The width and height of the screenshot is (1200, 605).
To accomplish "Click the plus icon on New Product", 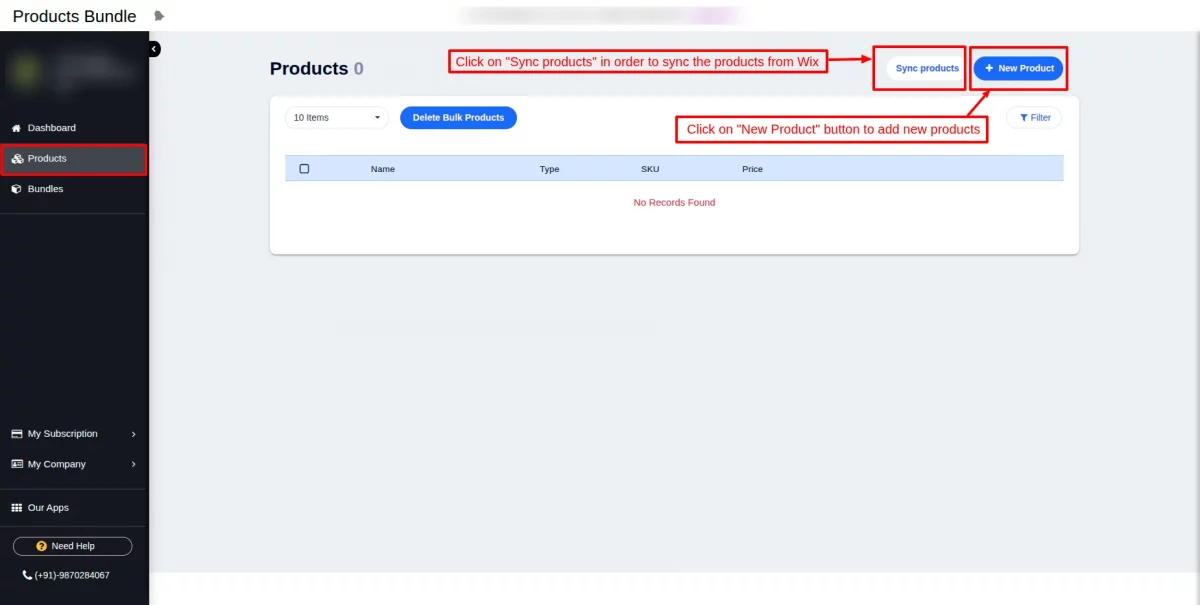I will click(x=989, y=68).
